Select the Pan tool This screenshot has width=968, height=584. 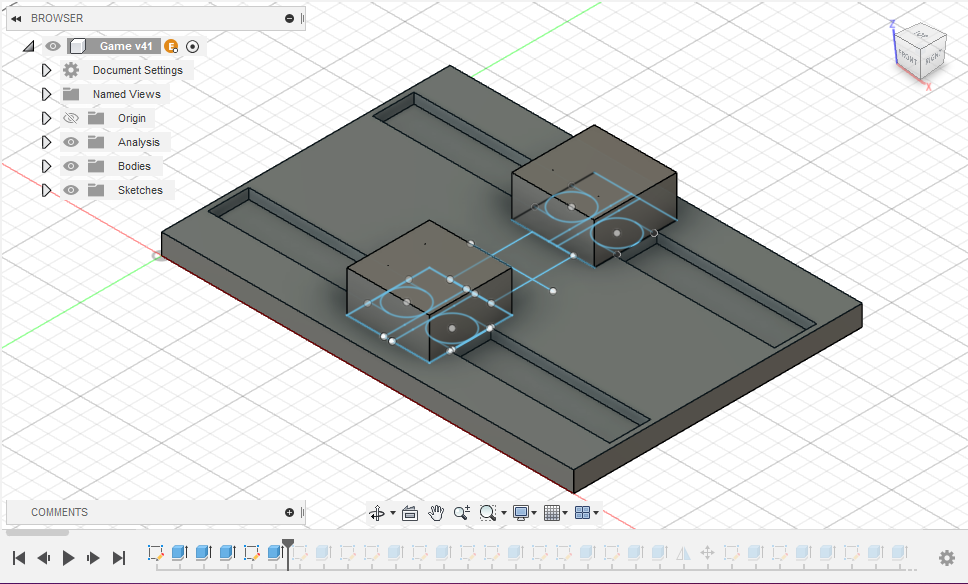[x=436, y=512]
